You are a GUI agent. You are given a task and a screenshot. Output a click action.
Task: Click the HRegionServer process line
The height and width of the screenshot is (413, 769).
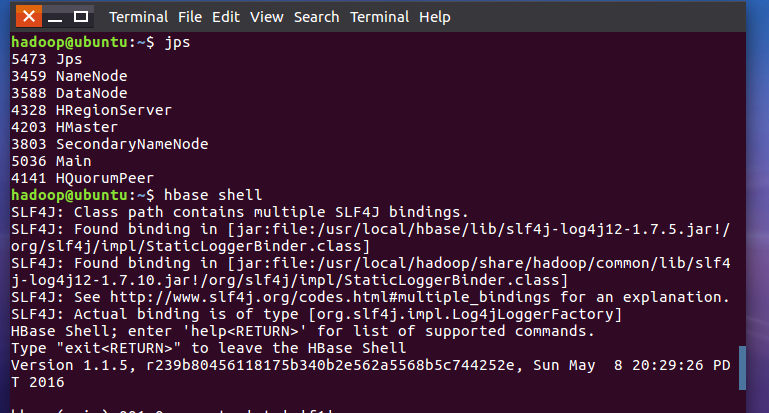[91, 110]
